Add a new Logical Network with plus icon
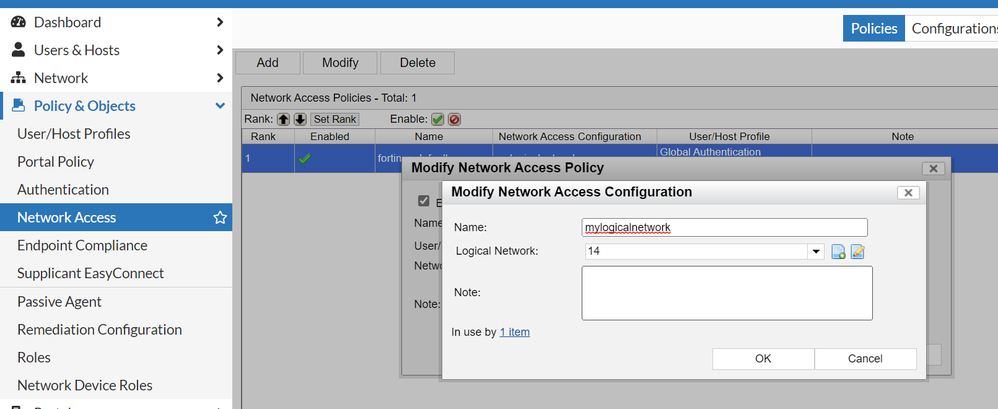The image size is (998, 409). tap(838, 252)
